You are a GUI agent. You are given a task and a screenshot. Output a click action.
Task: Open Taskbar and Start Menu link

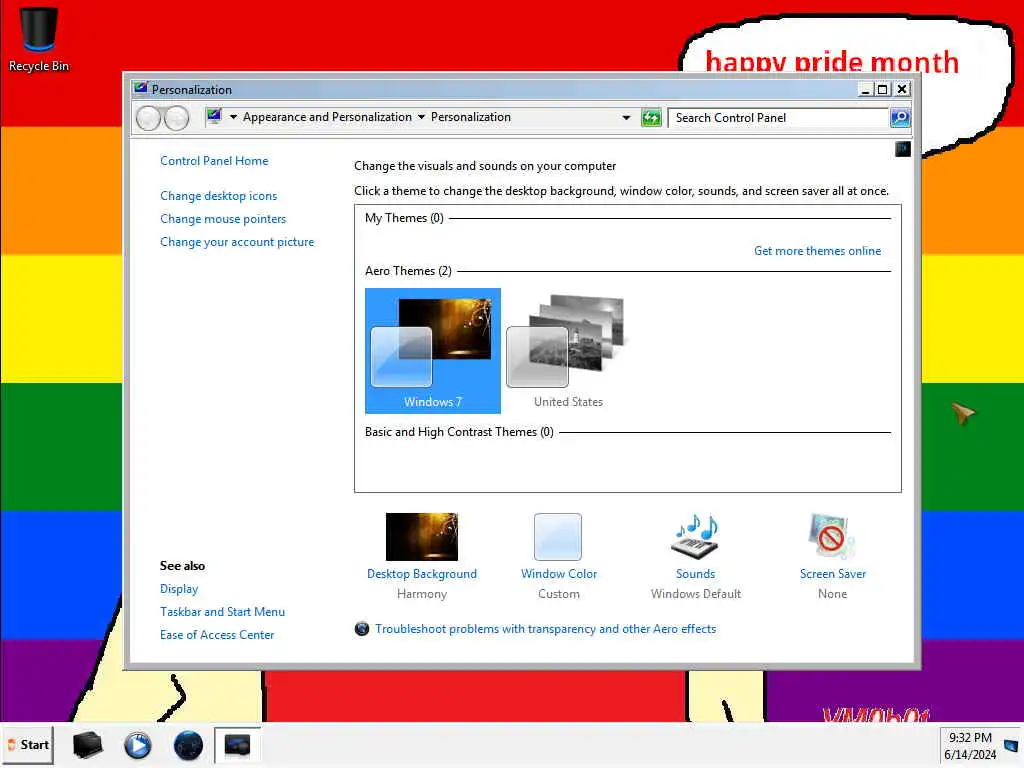point(223,612)
